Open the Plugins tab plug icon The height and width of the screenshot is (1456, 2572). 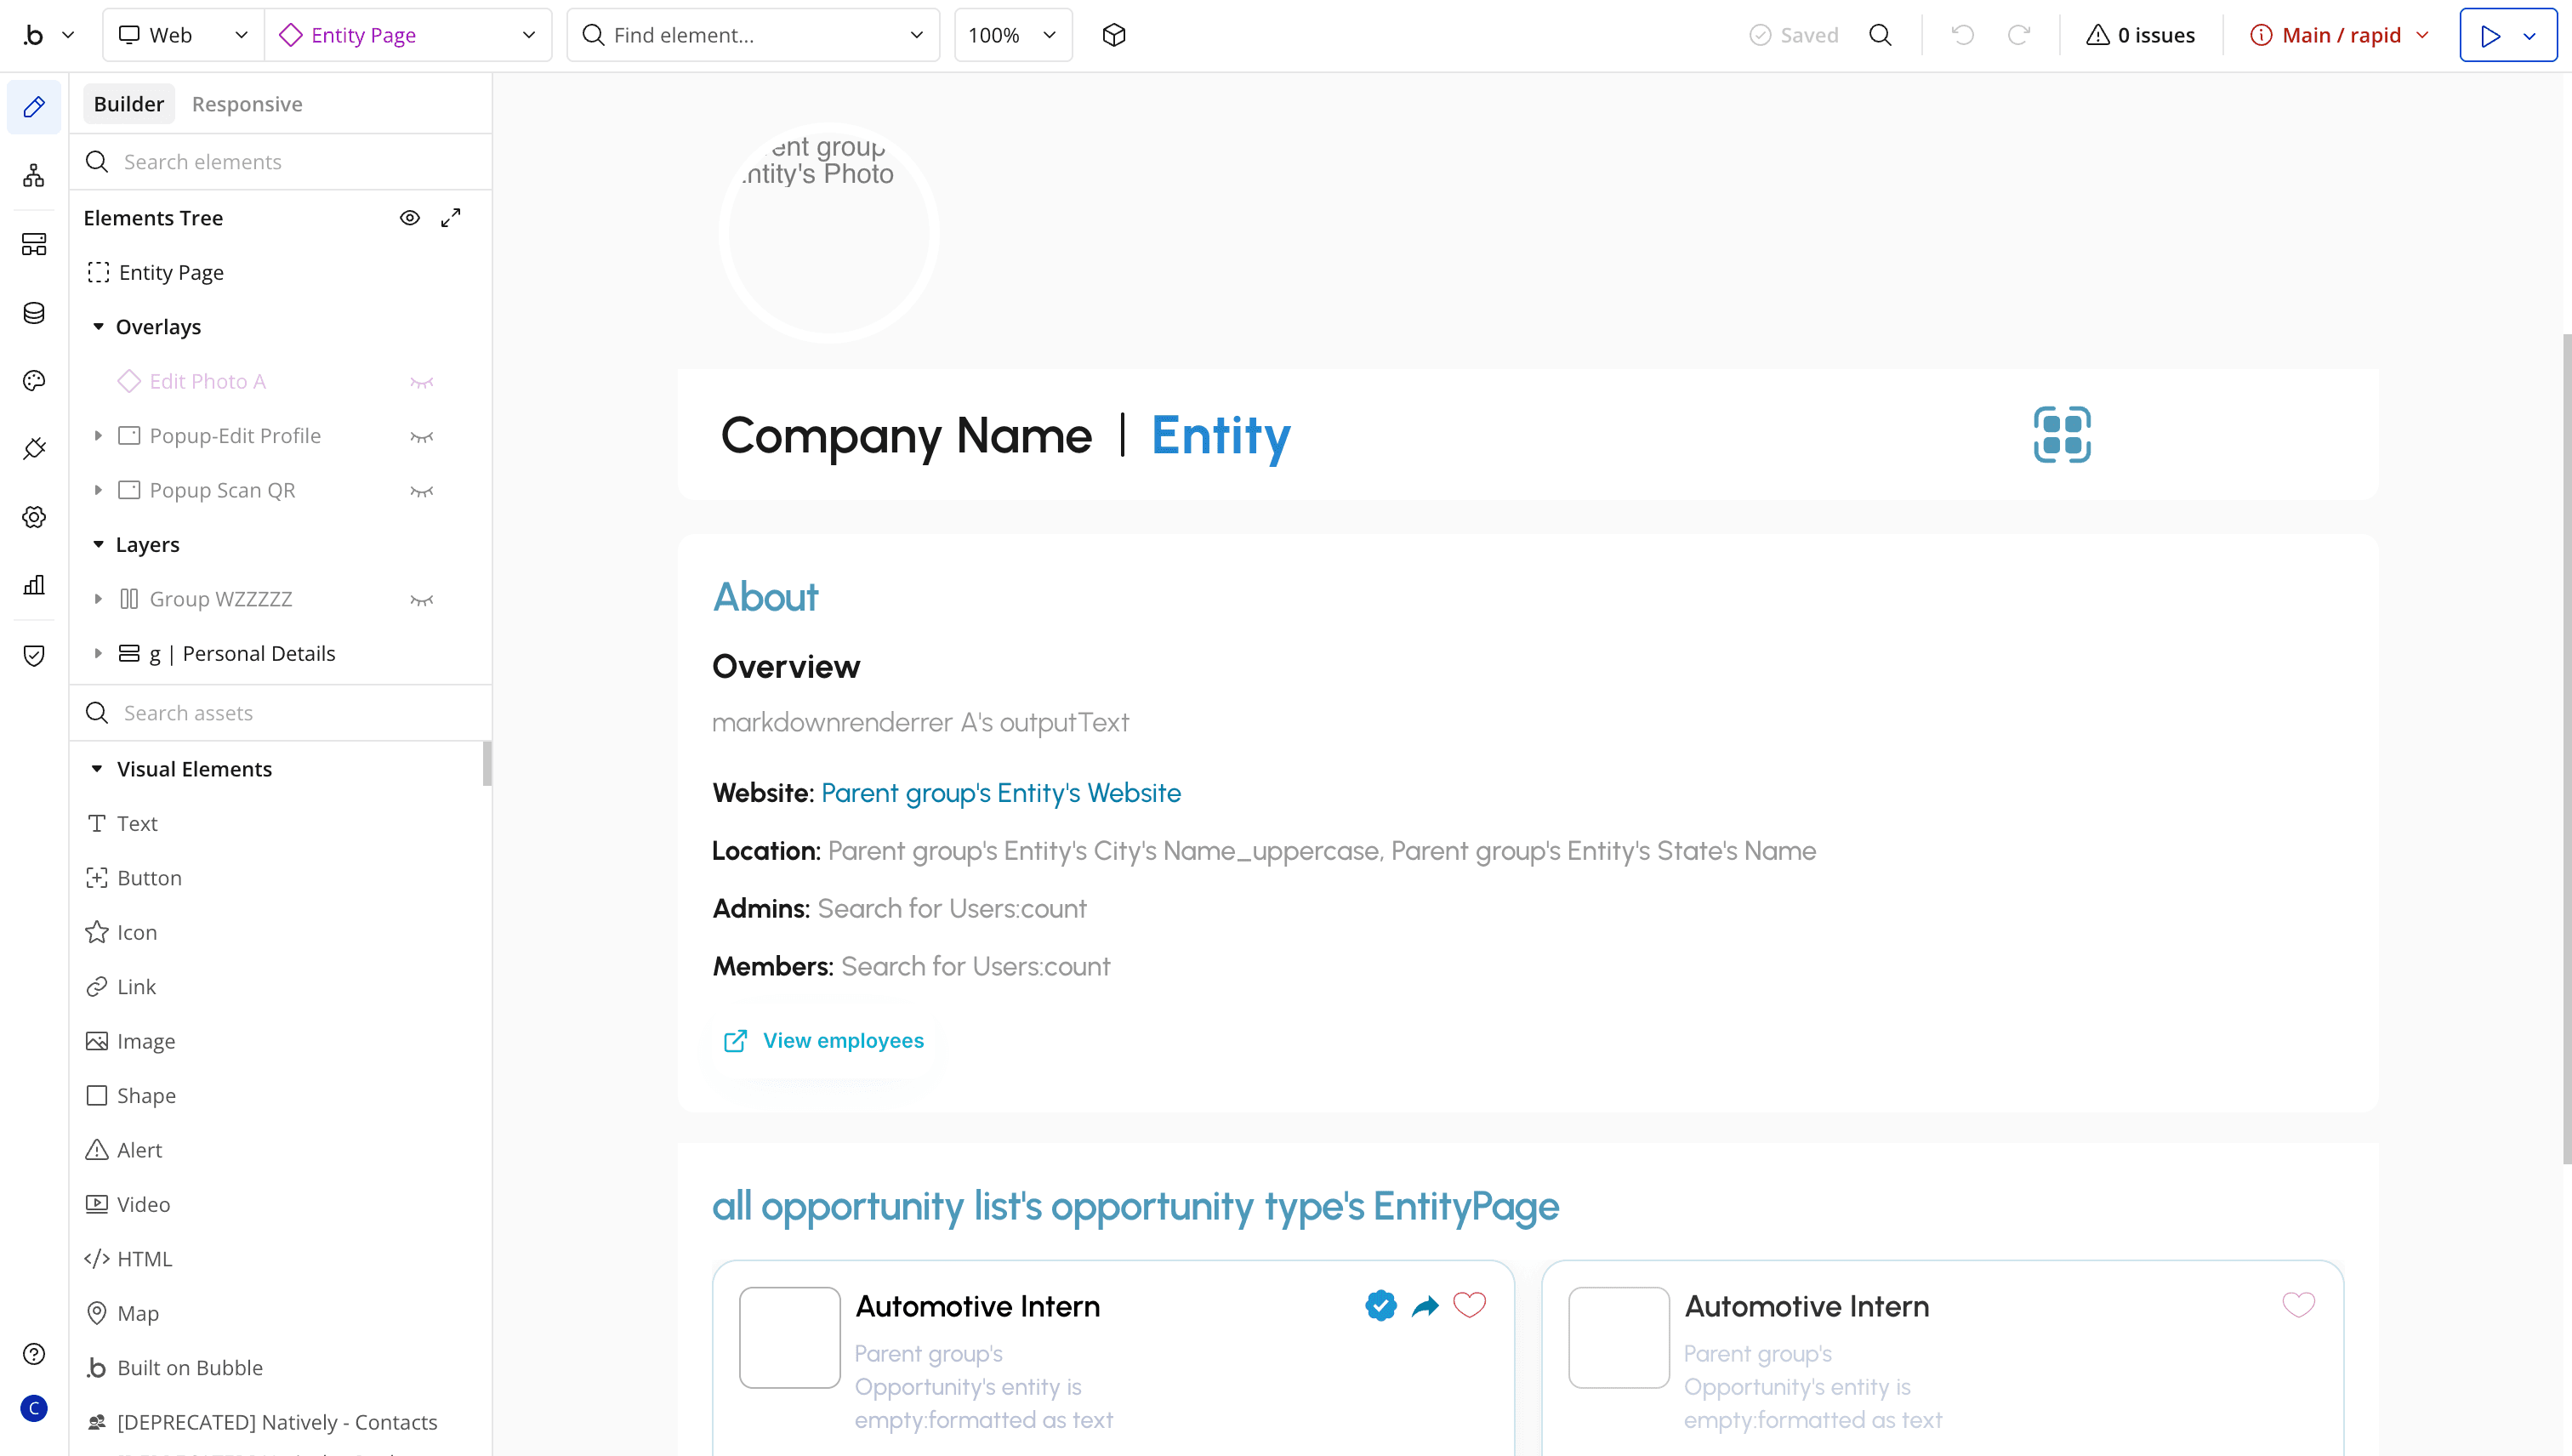34,449
